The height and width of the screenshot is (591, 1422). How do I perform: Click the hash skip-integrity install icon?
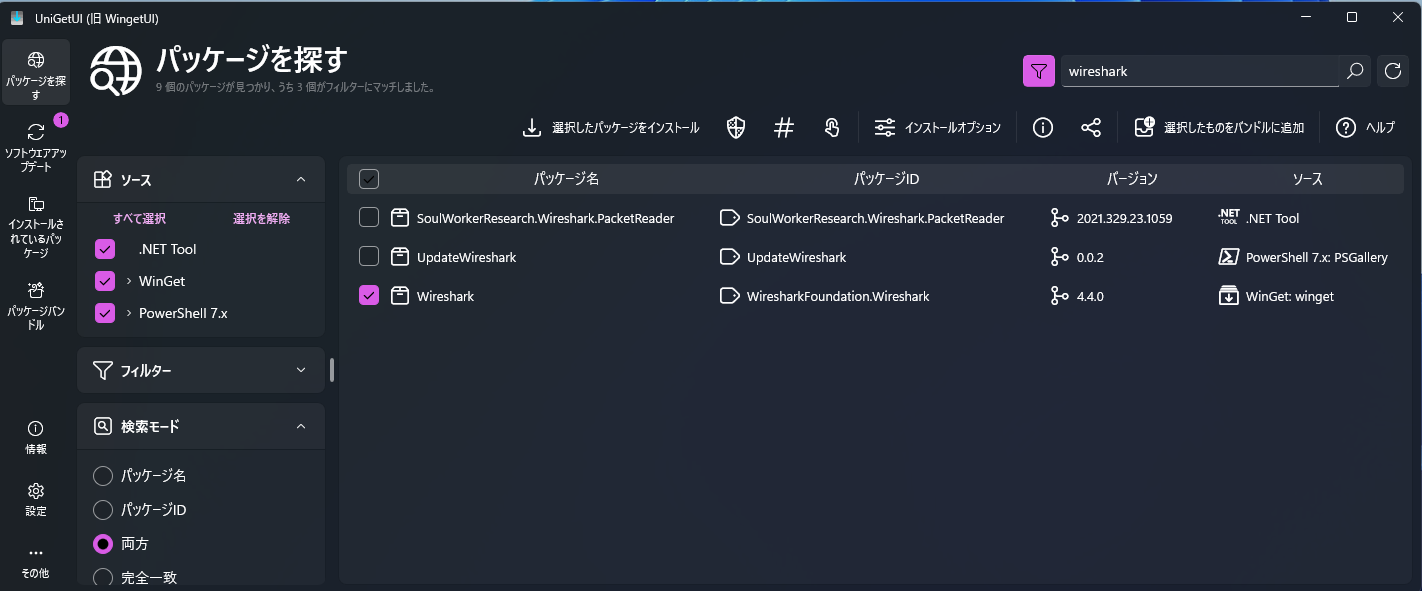[x=784, y=128]
